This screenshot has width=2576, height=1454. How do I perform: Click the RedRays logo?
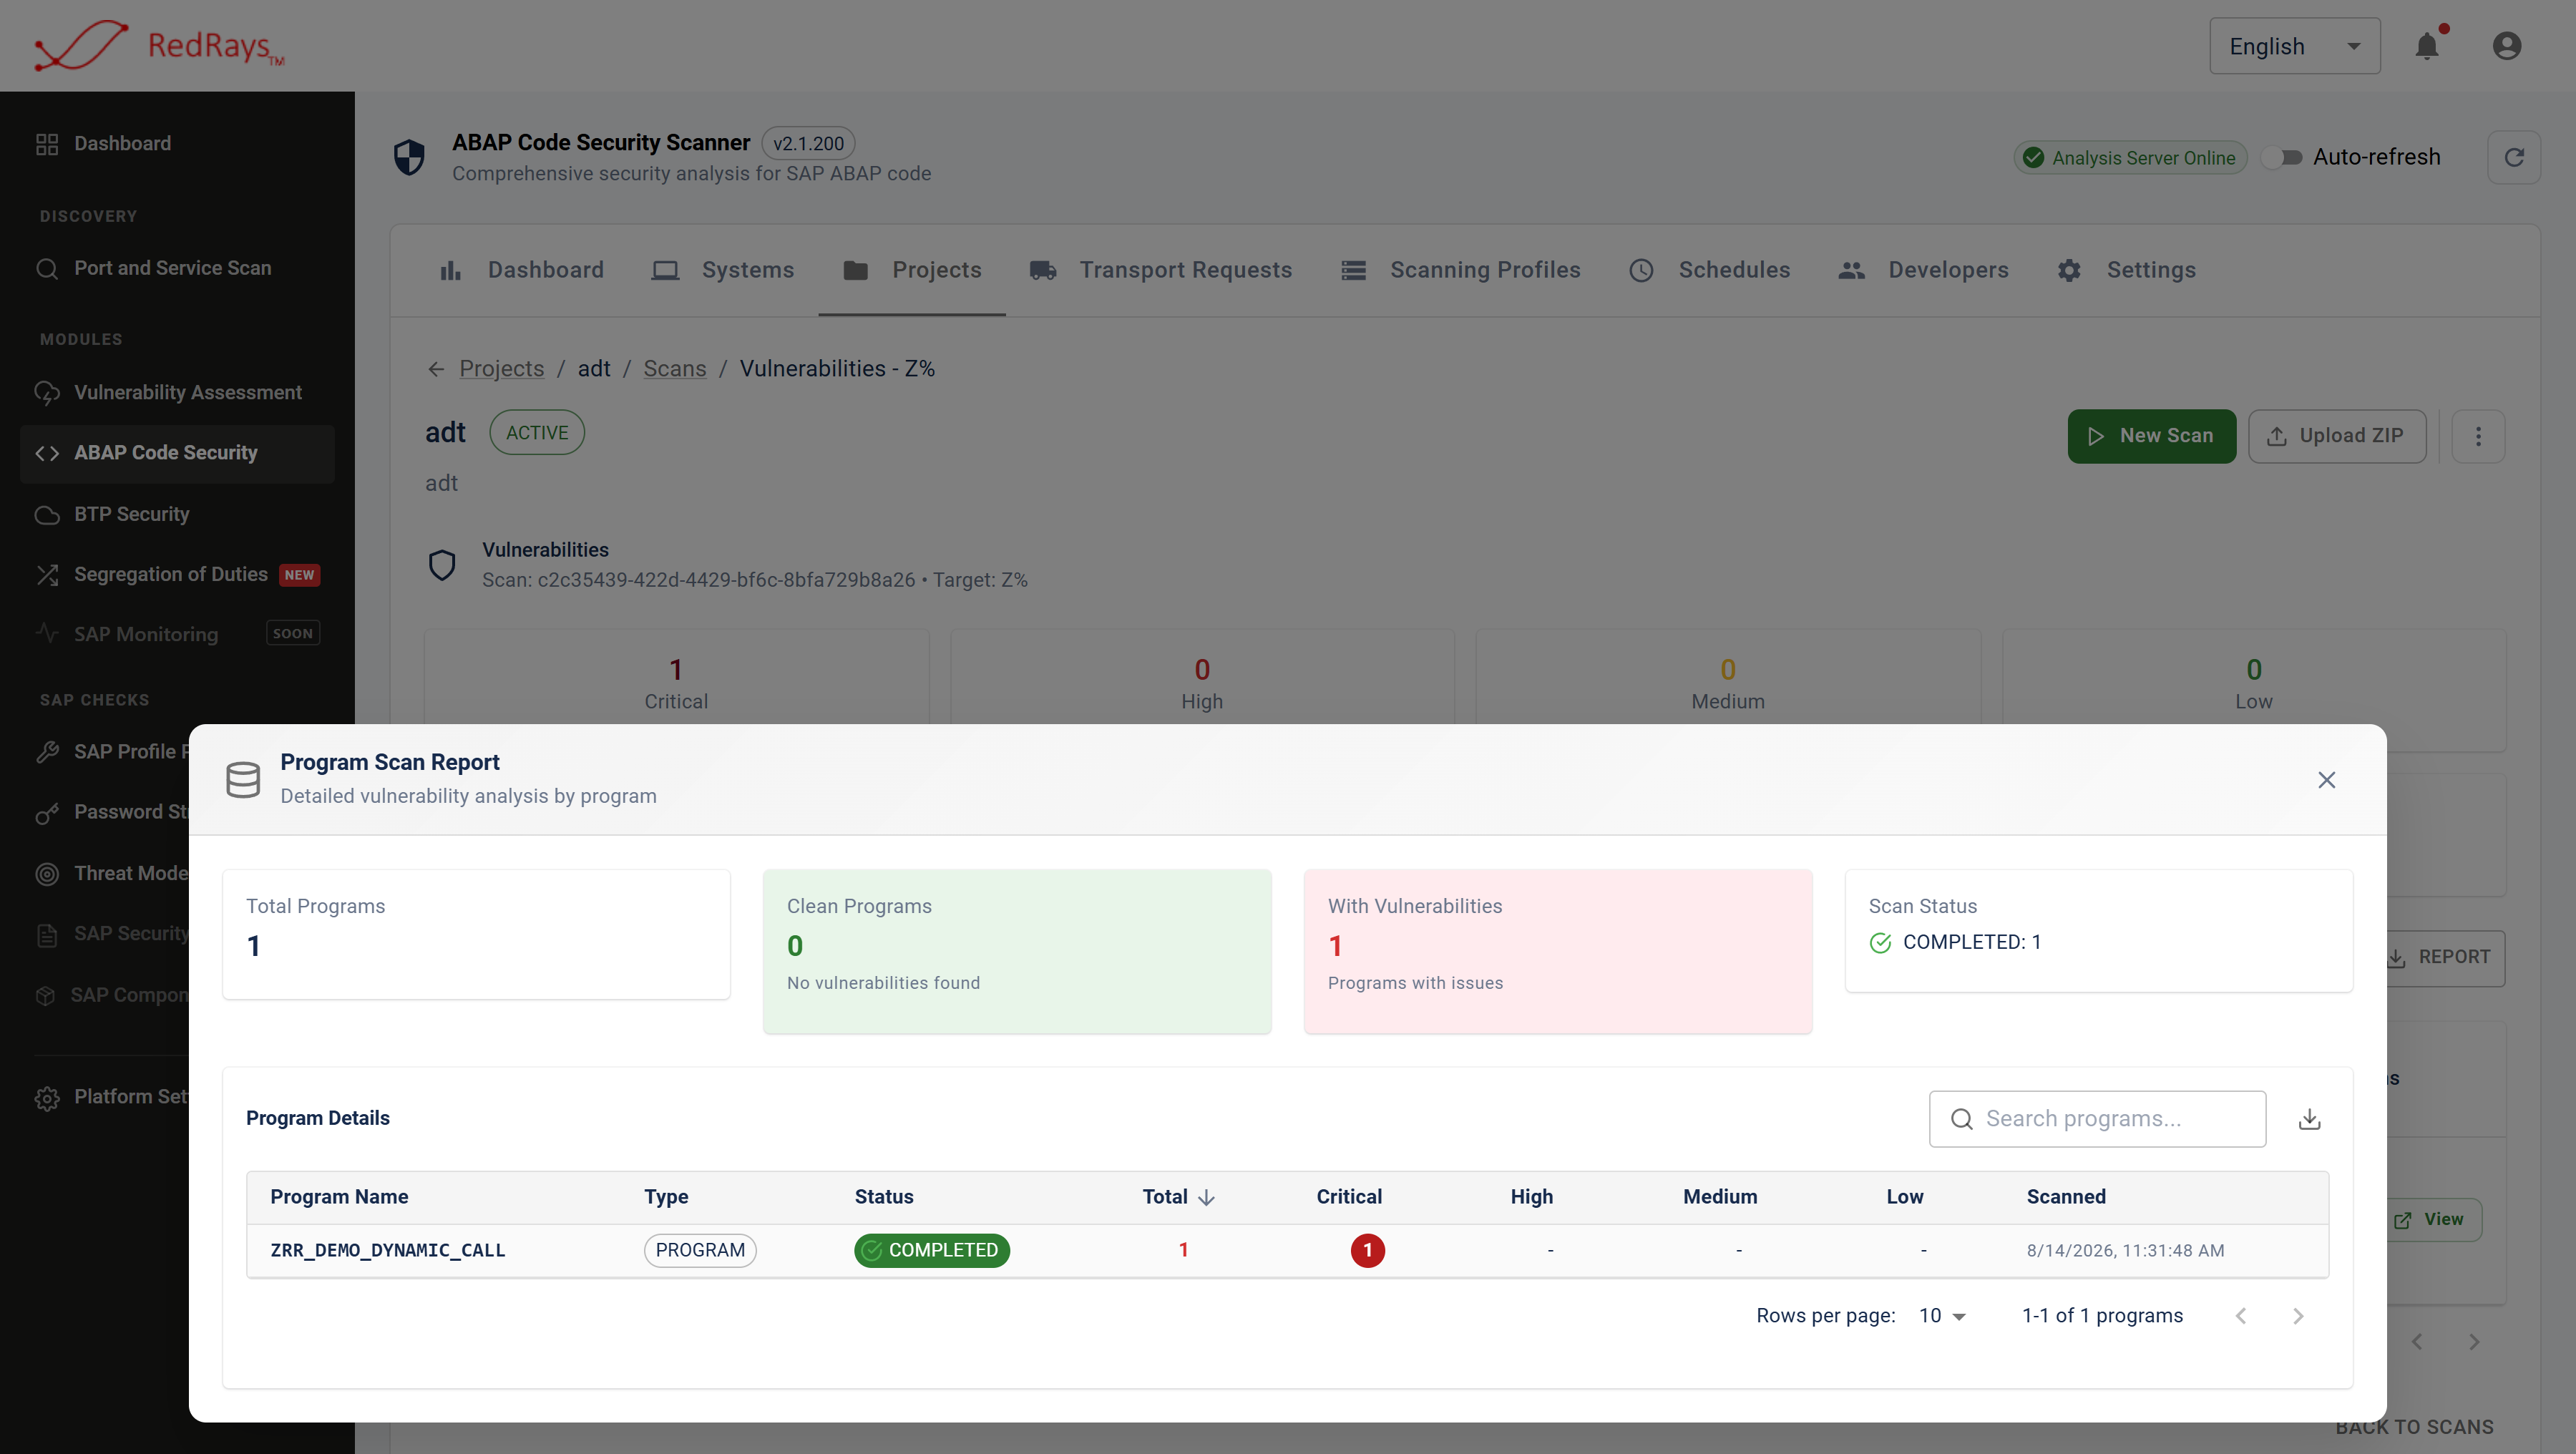tap(160, 46)
